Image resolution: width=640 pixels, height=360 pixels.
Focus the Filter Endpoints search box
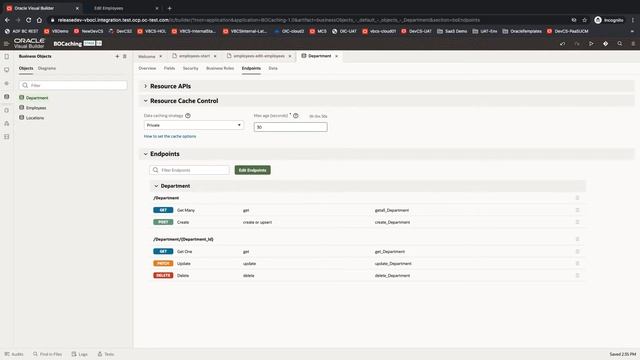(189, 170)
